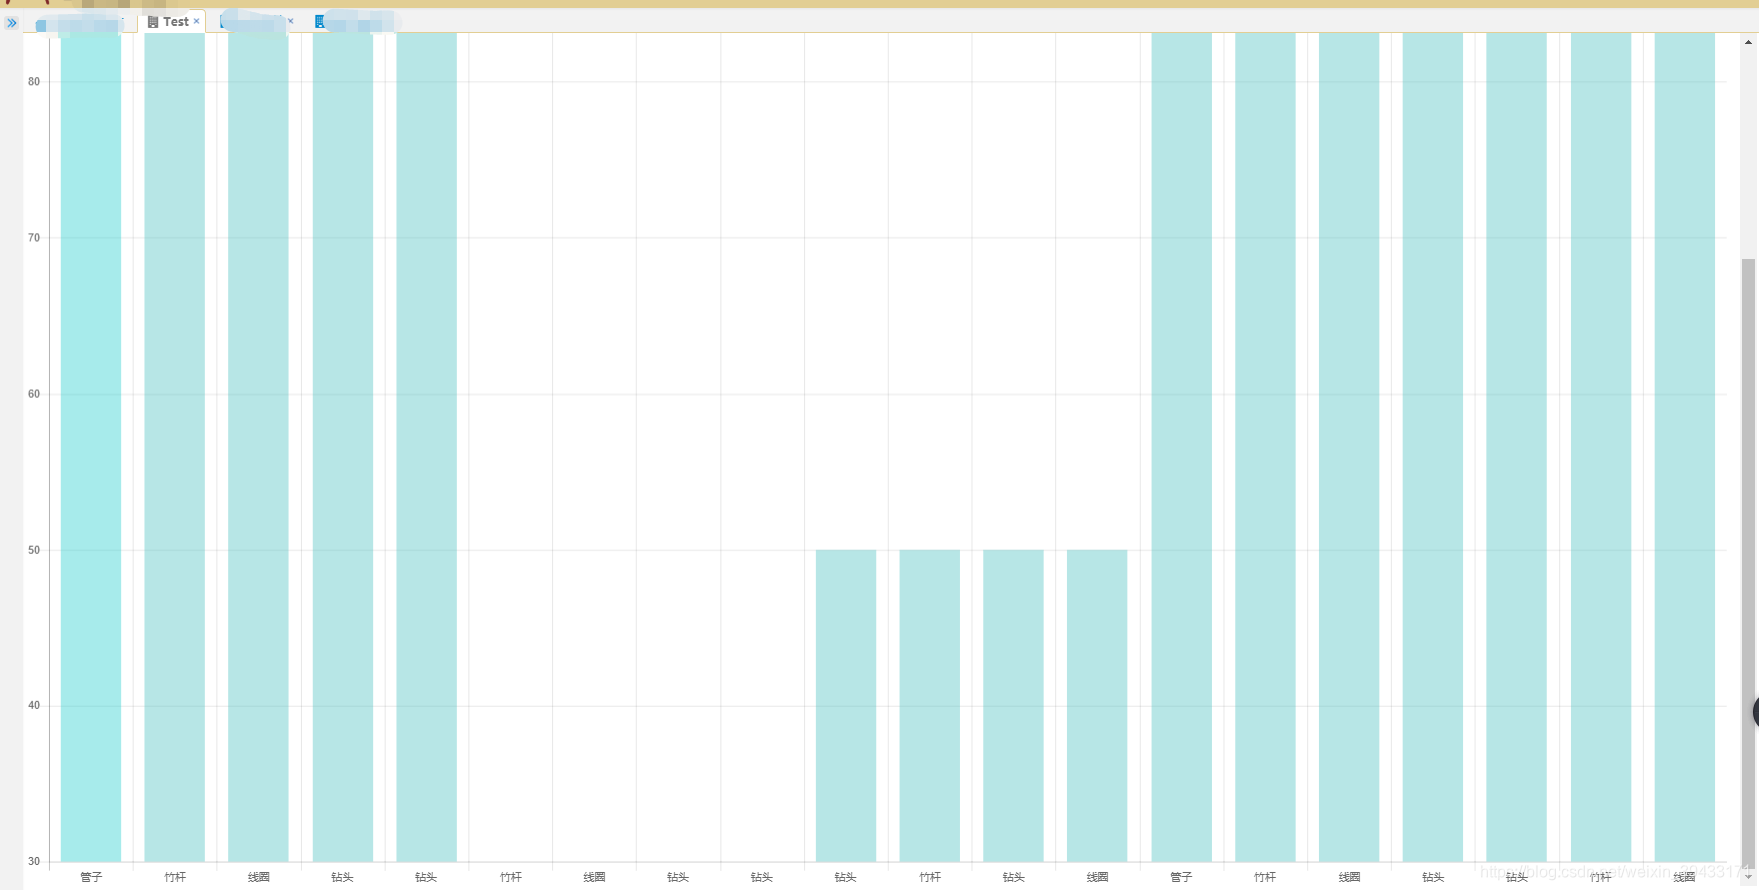Viewport: 1759px width, 890px height.
Task: Click the y-axis label 50
Action: pos(34,550)
